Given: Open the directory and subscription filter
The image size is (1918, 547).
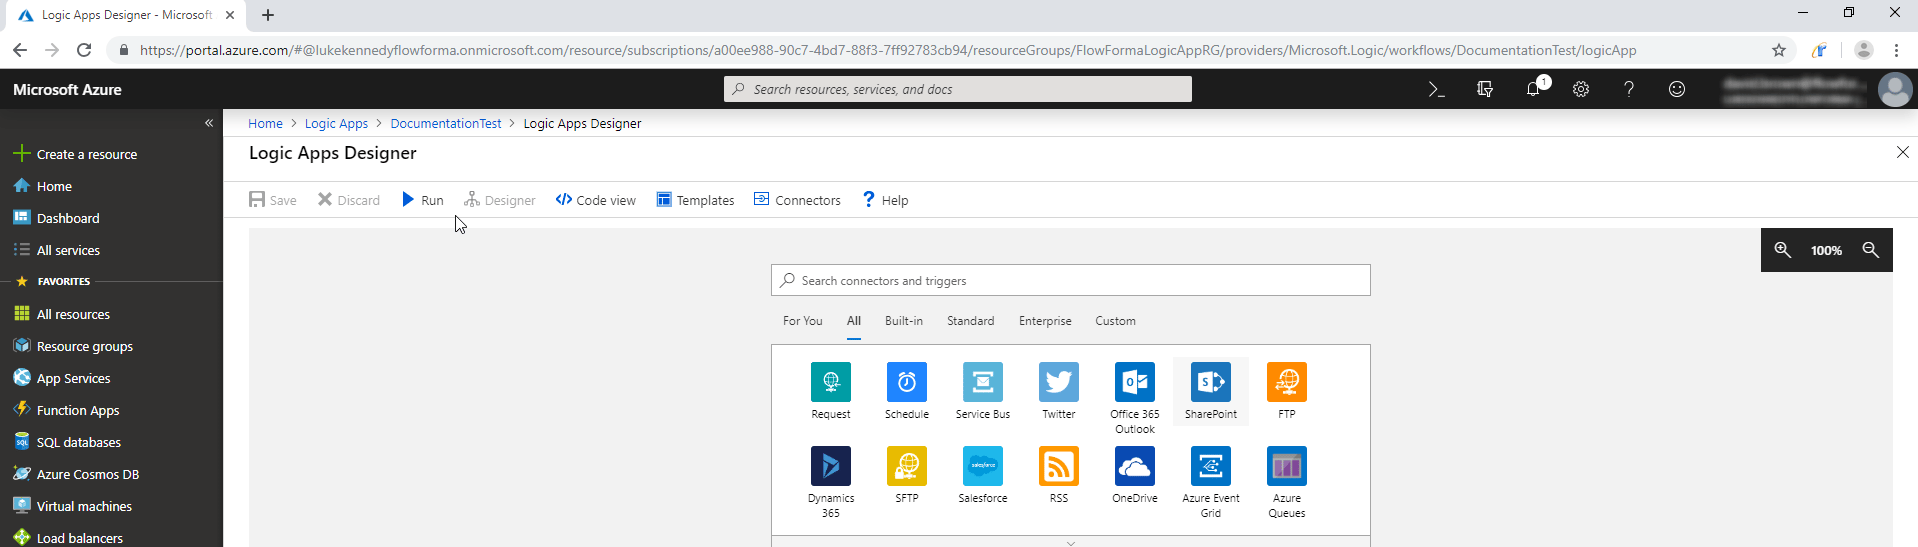Looking at the screenshot, I should click(x=1485, y=89).
